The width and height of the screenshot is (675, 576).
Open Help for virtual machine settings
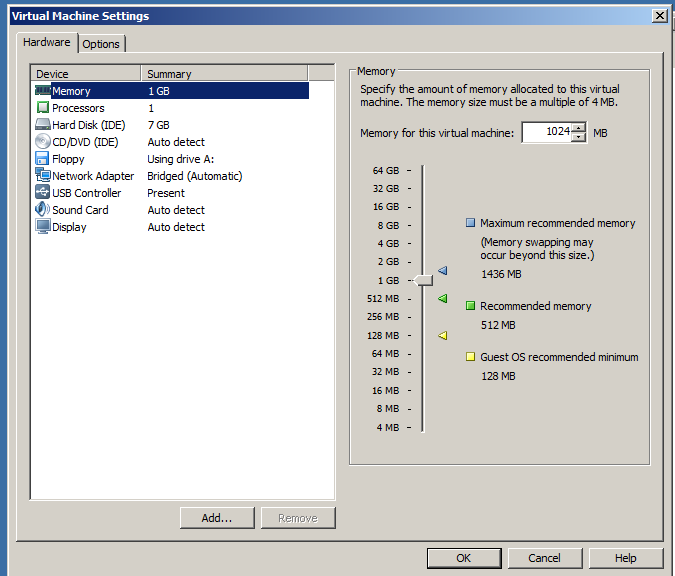pyautogui.click(x=626, y=558)
